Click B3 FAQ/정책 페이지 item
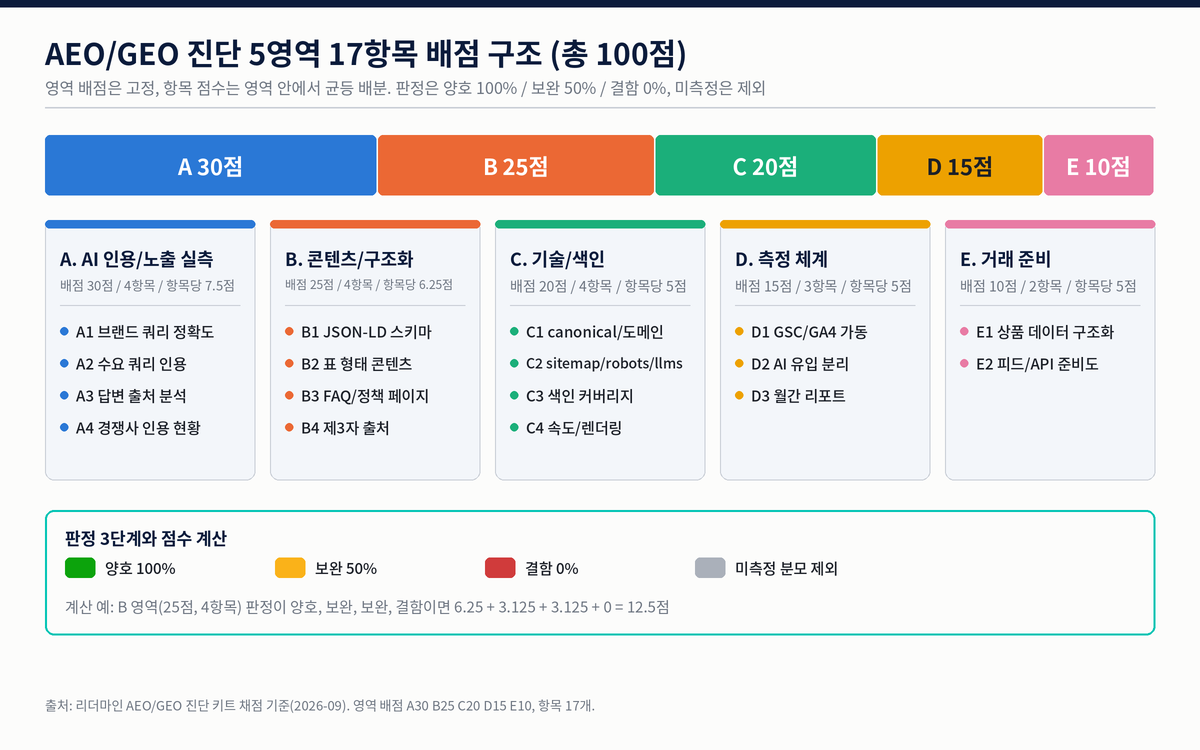1200x750 pixels. pyautogui.click(x=356, y=396)
